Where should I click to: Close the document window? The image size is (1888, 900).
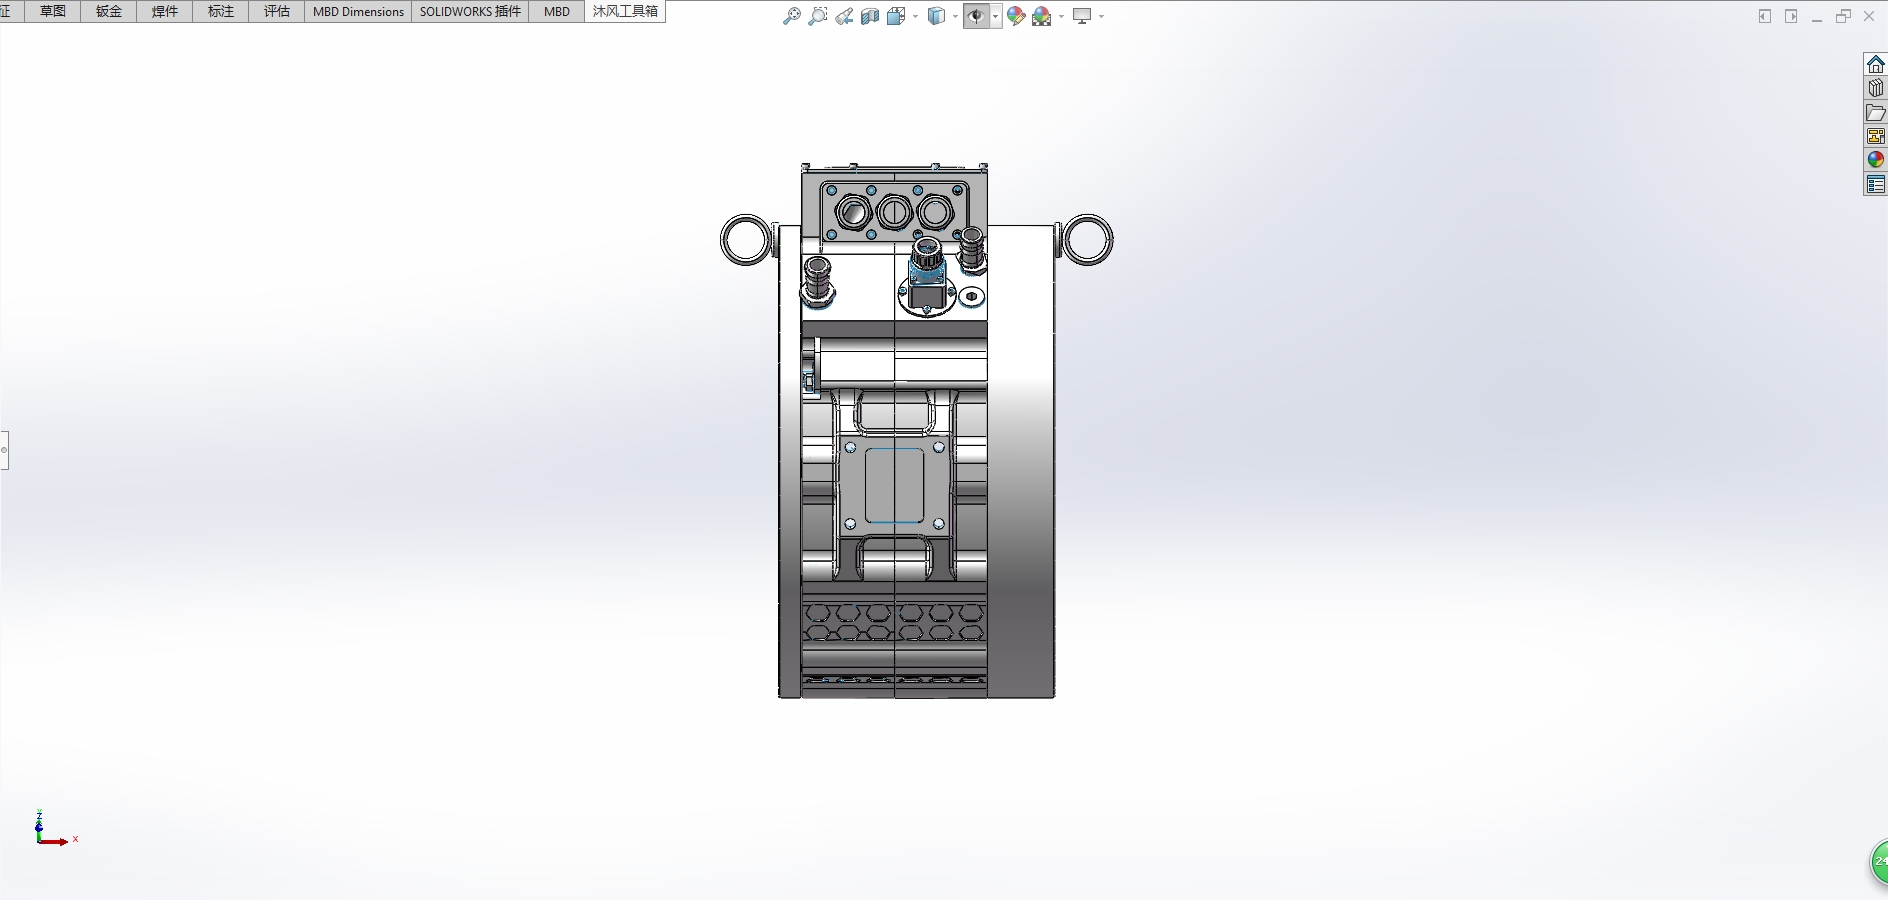pyautogui.click(x=1869, y=16)
